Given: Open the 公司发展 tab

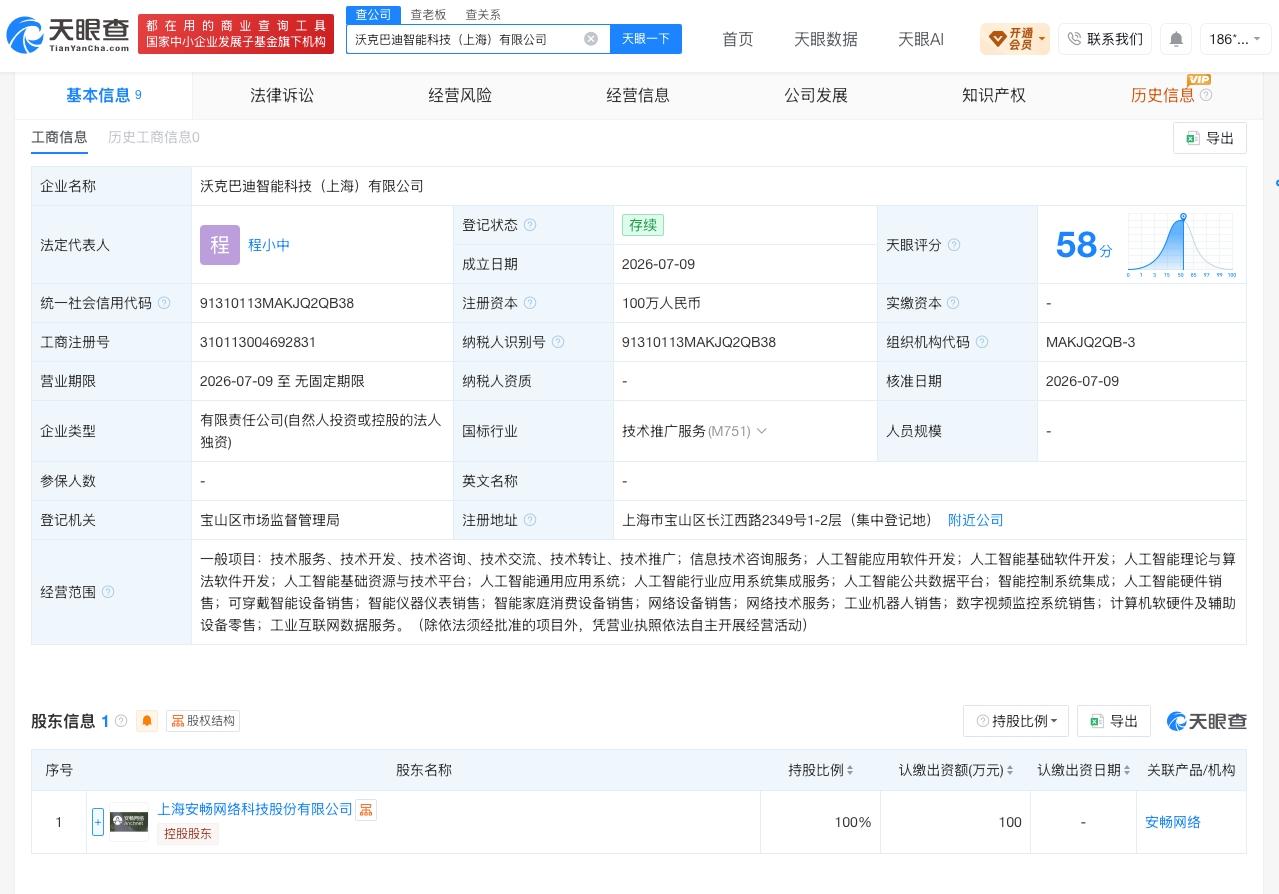Looking at the screenshot, I should (x=816, y=95).
